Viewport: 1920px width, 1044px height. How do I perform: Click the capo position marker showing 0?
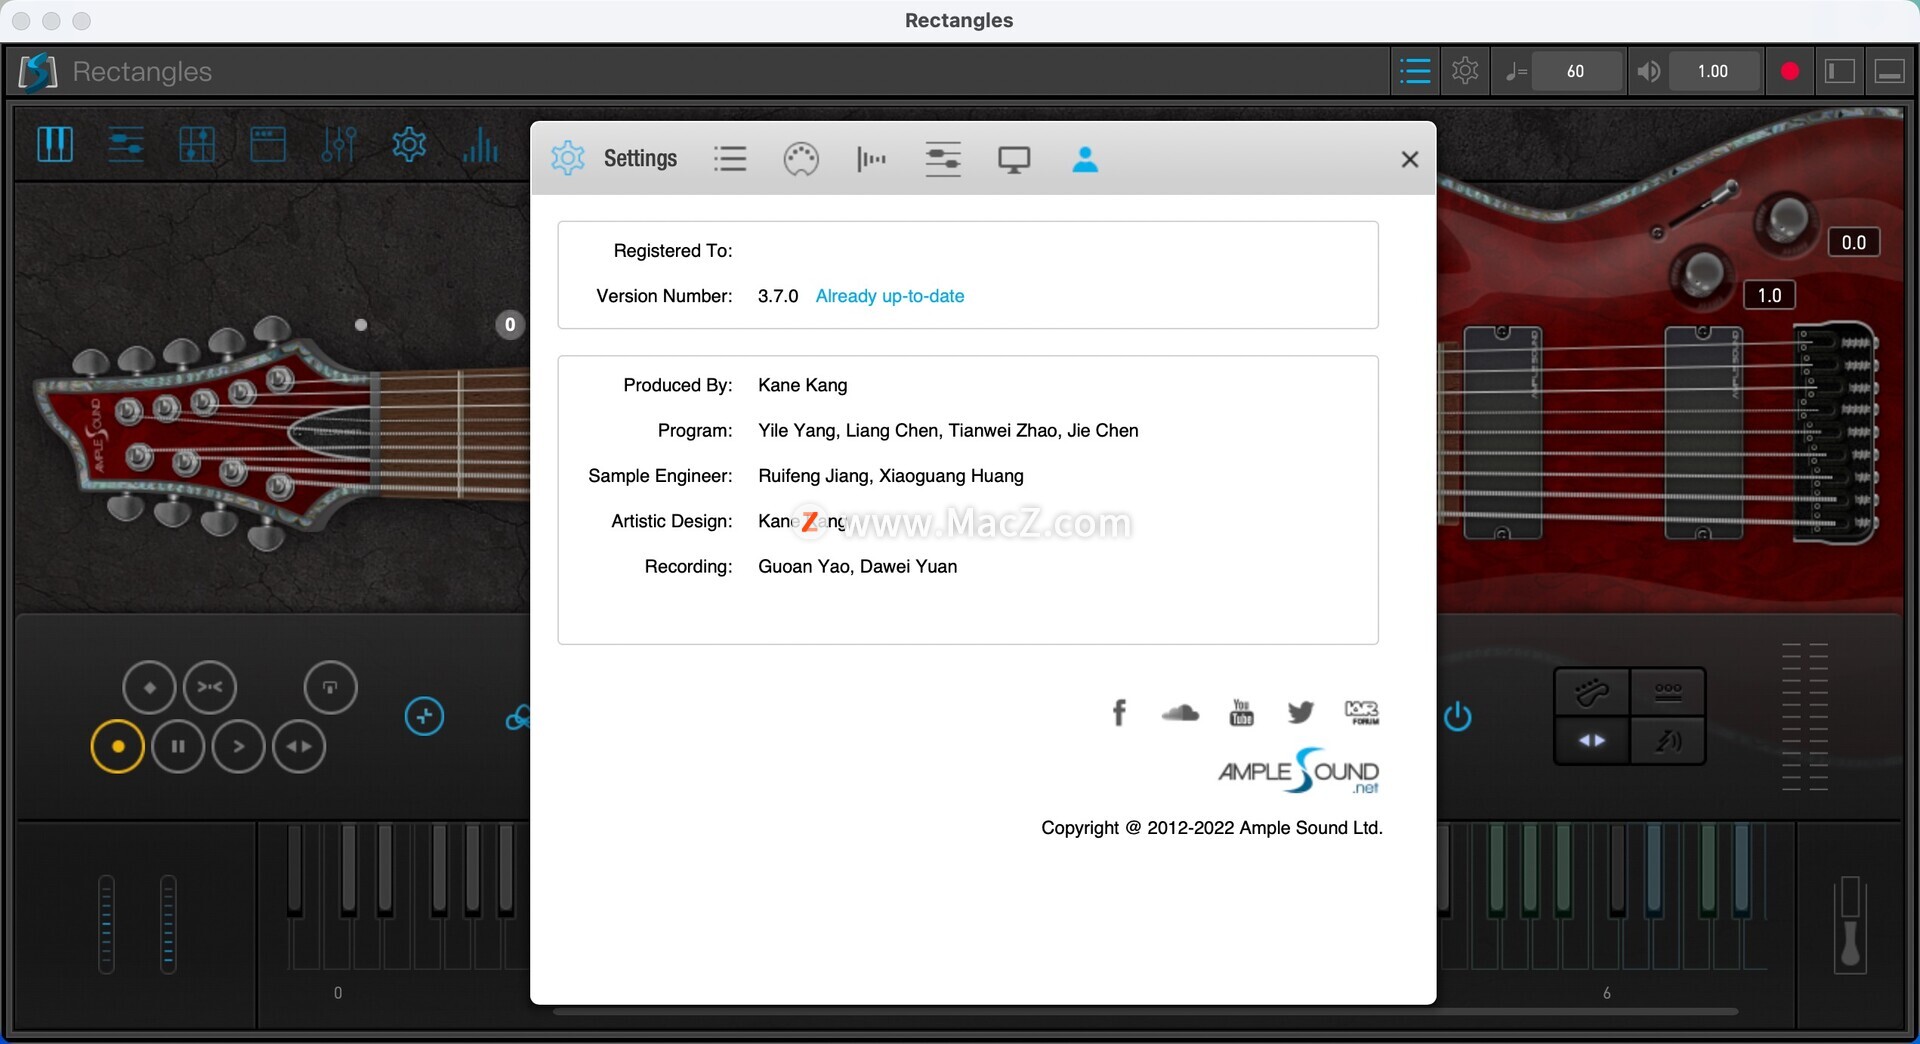pos(510,324)
